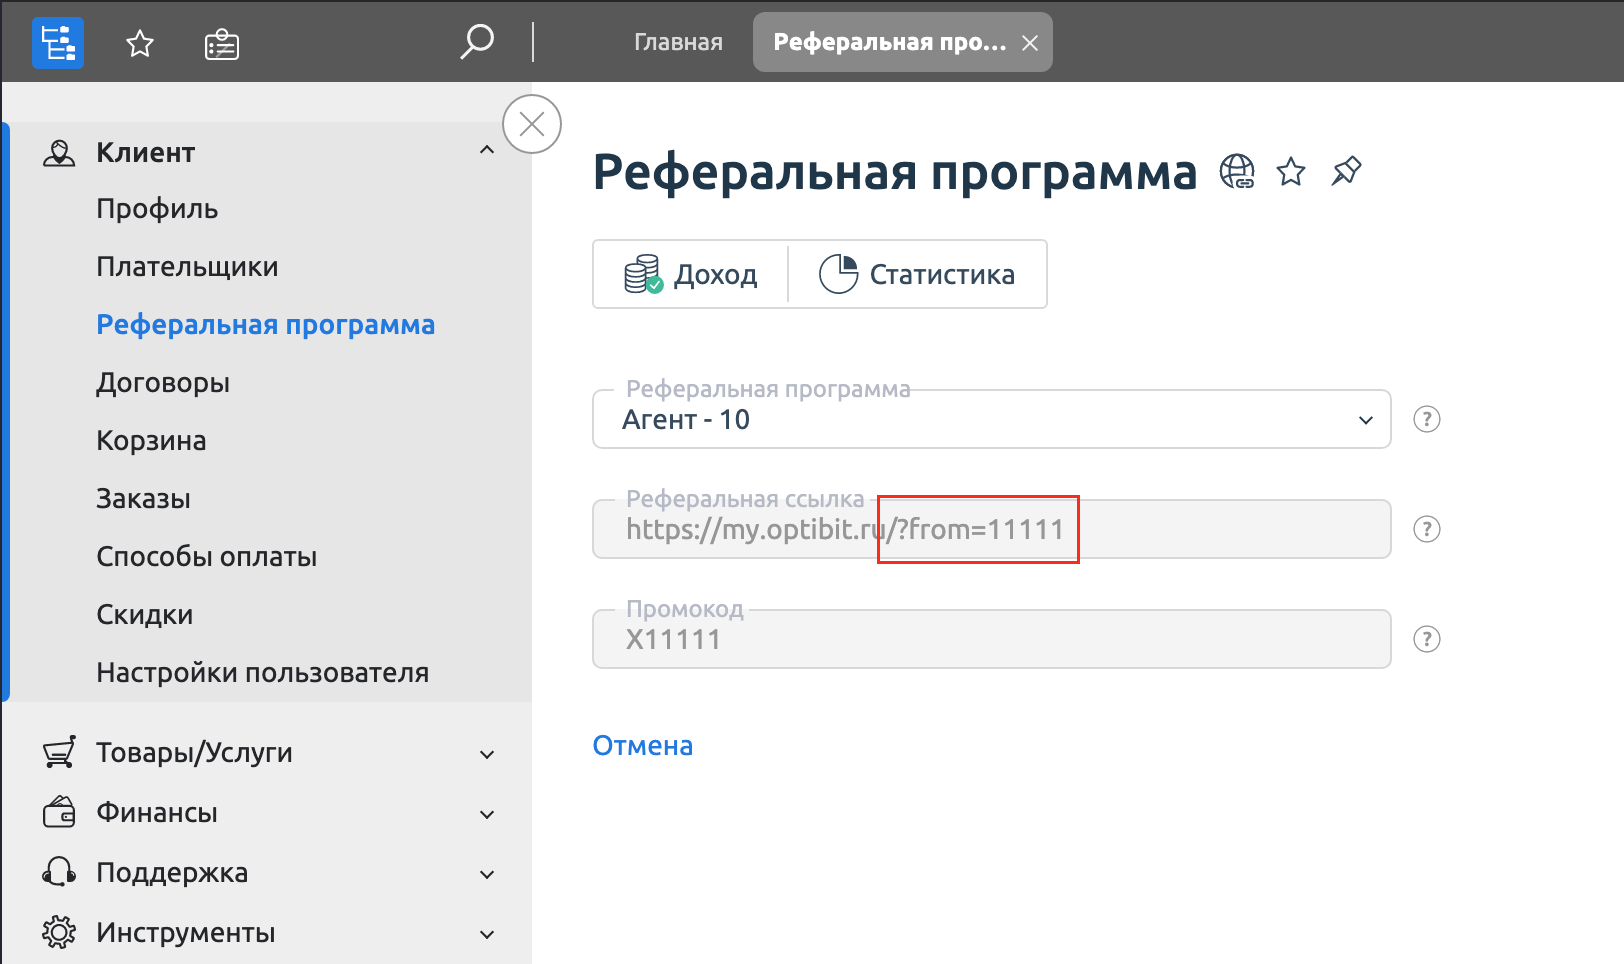Open Скидки in the sidebar
The height and width of the screenshot is (964, 1624).
tap(144, 615)
